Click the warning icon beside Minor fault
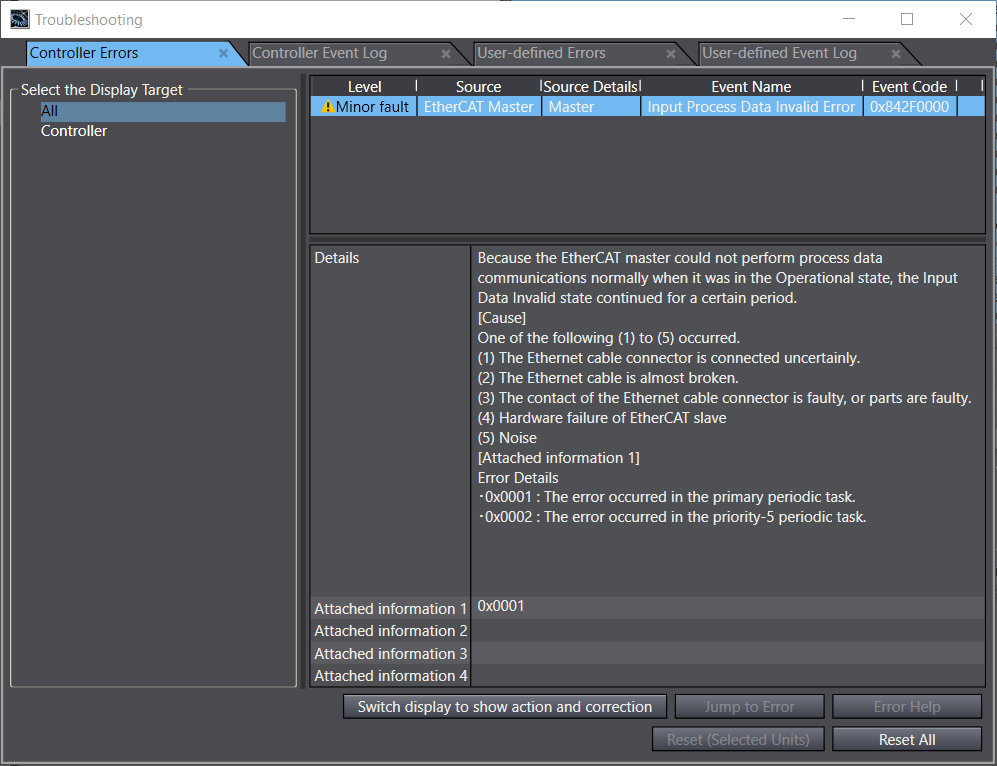Screen dimensions: 997x766 coord(327,107)
